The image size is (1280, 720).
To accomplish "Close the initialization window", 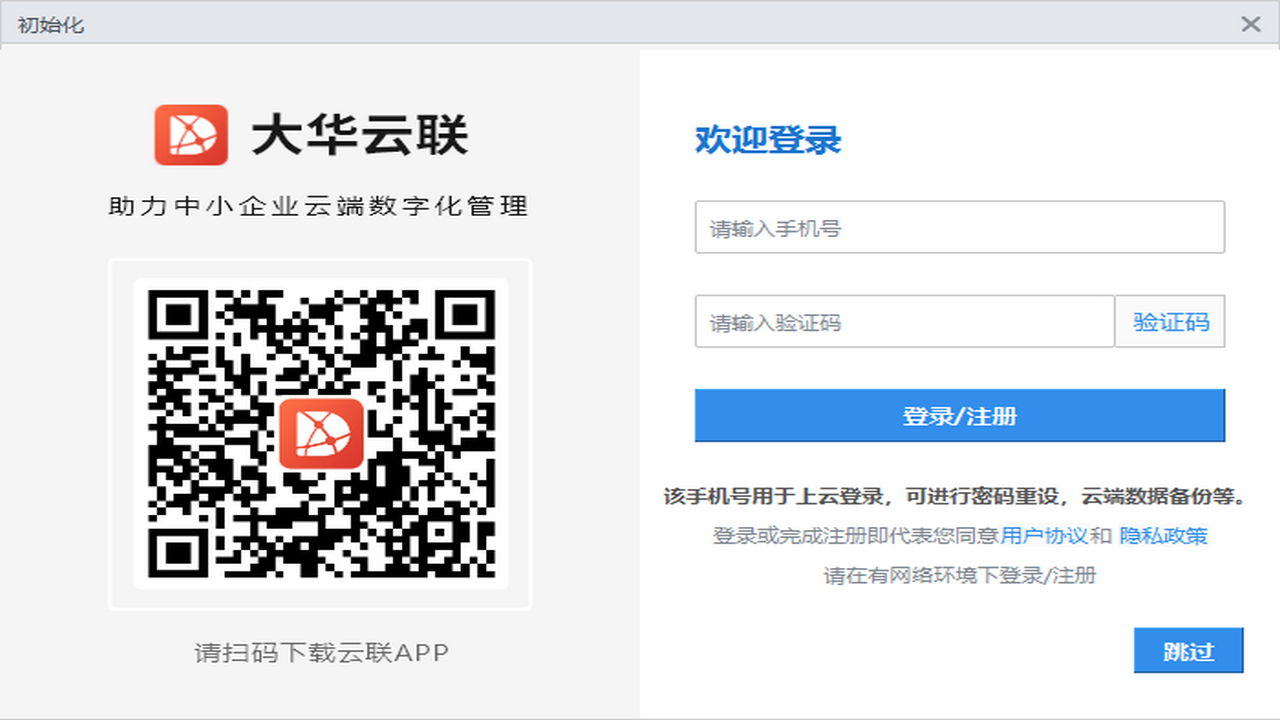I will 1250,23.
